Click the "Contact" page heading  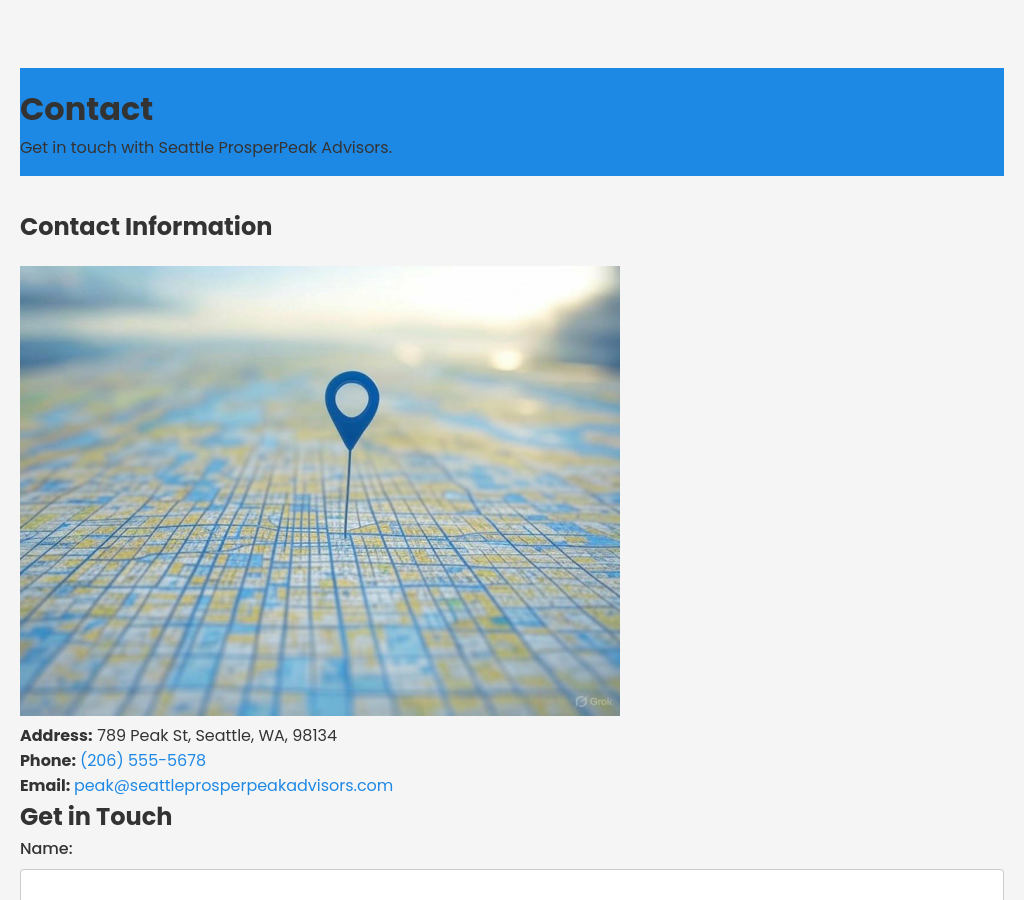(86, 109)
